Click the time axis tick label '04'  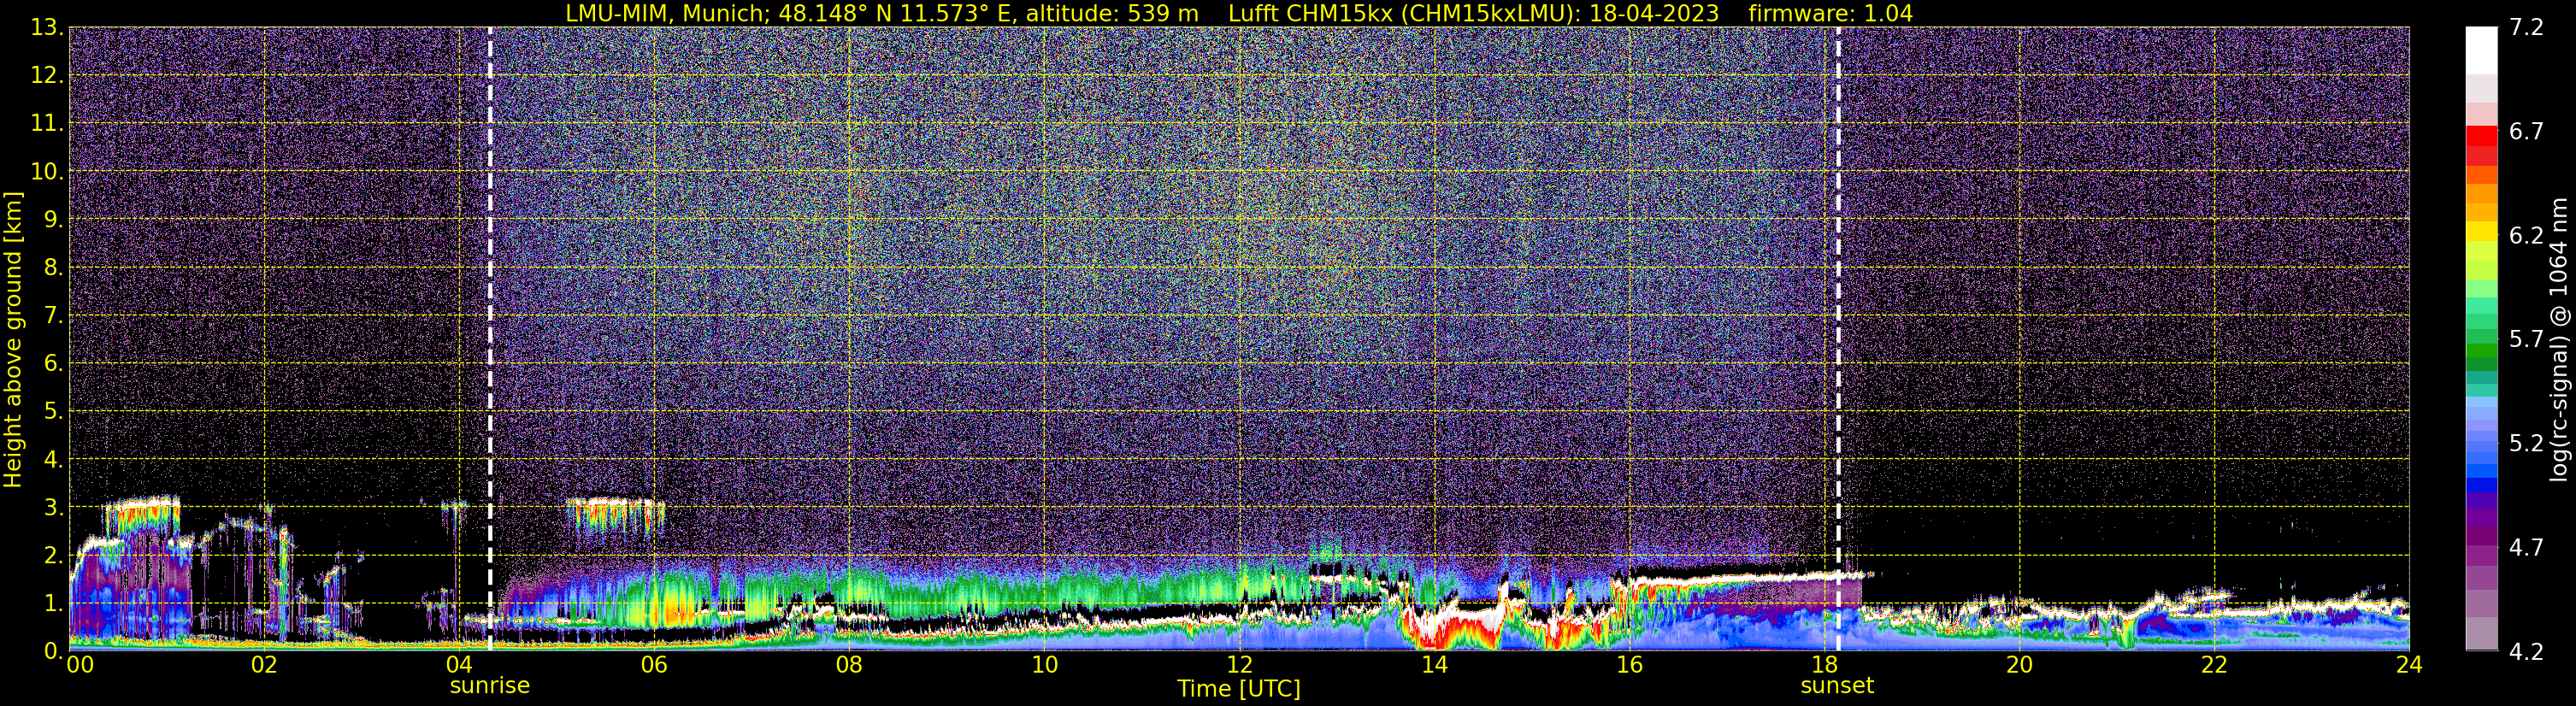point(459,665)
